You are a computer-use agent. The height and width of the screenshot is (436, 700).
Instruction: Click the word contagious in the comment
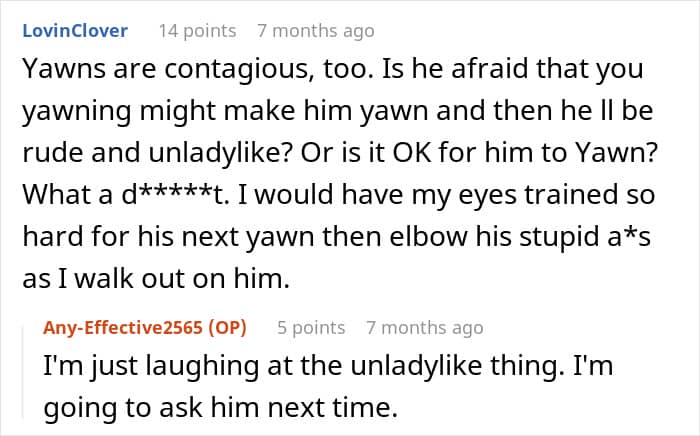[x=239, y=70]
